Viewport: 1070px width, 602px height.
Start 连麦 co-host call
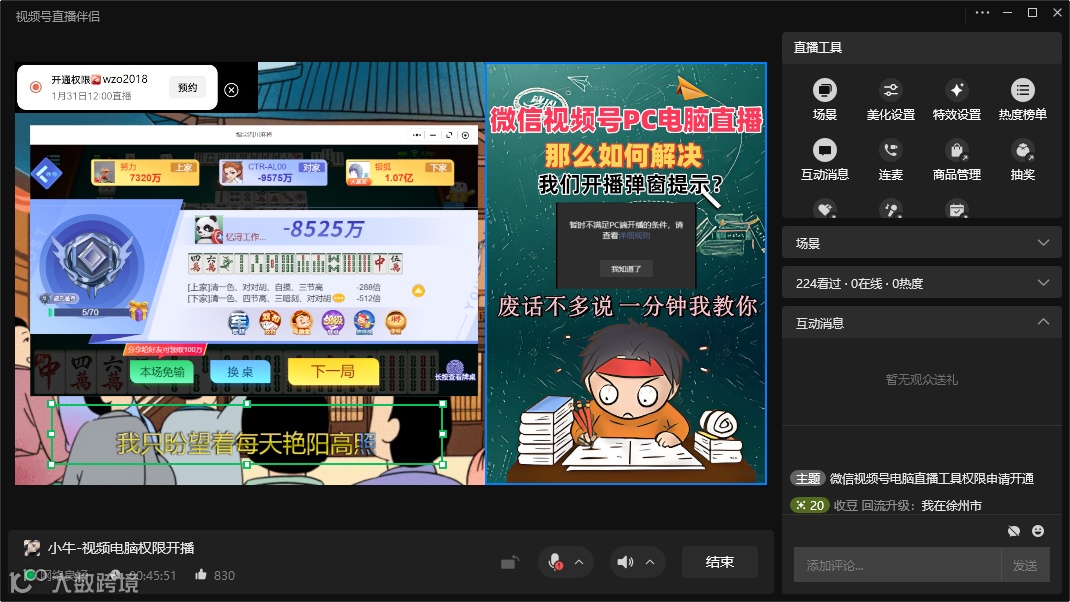891,159
